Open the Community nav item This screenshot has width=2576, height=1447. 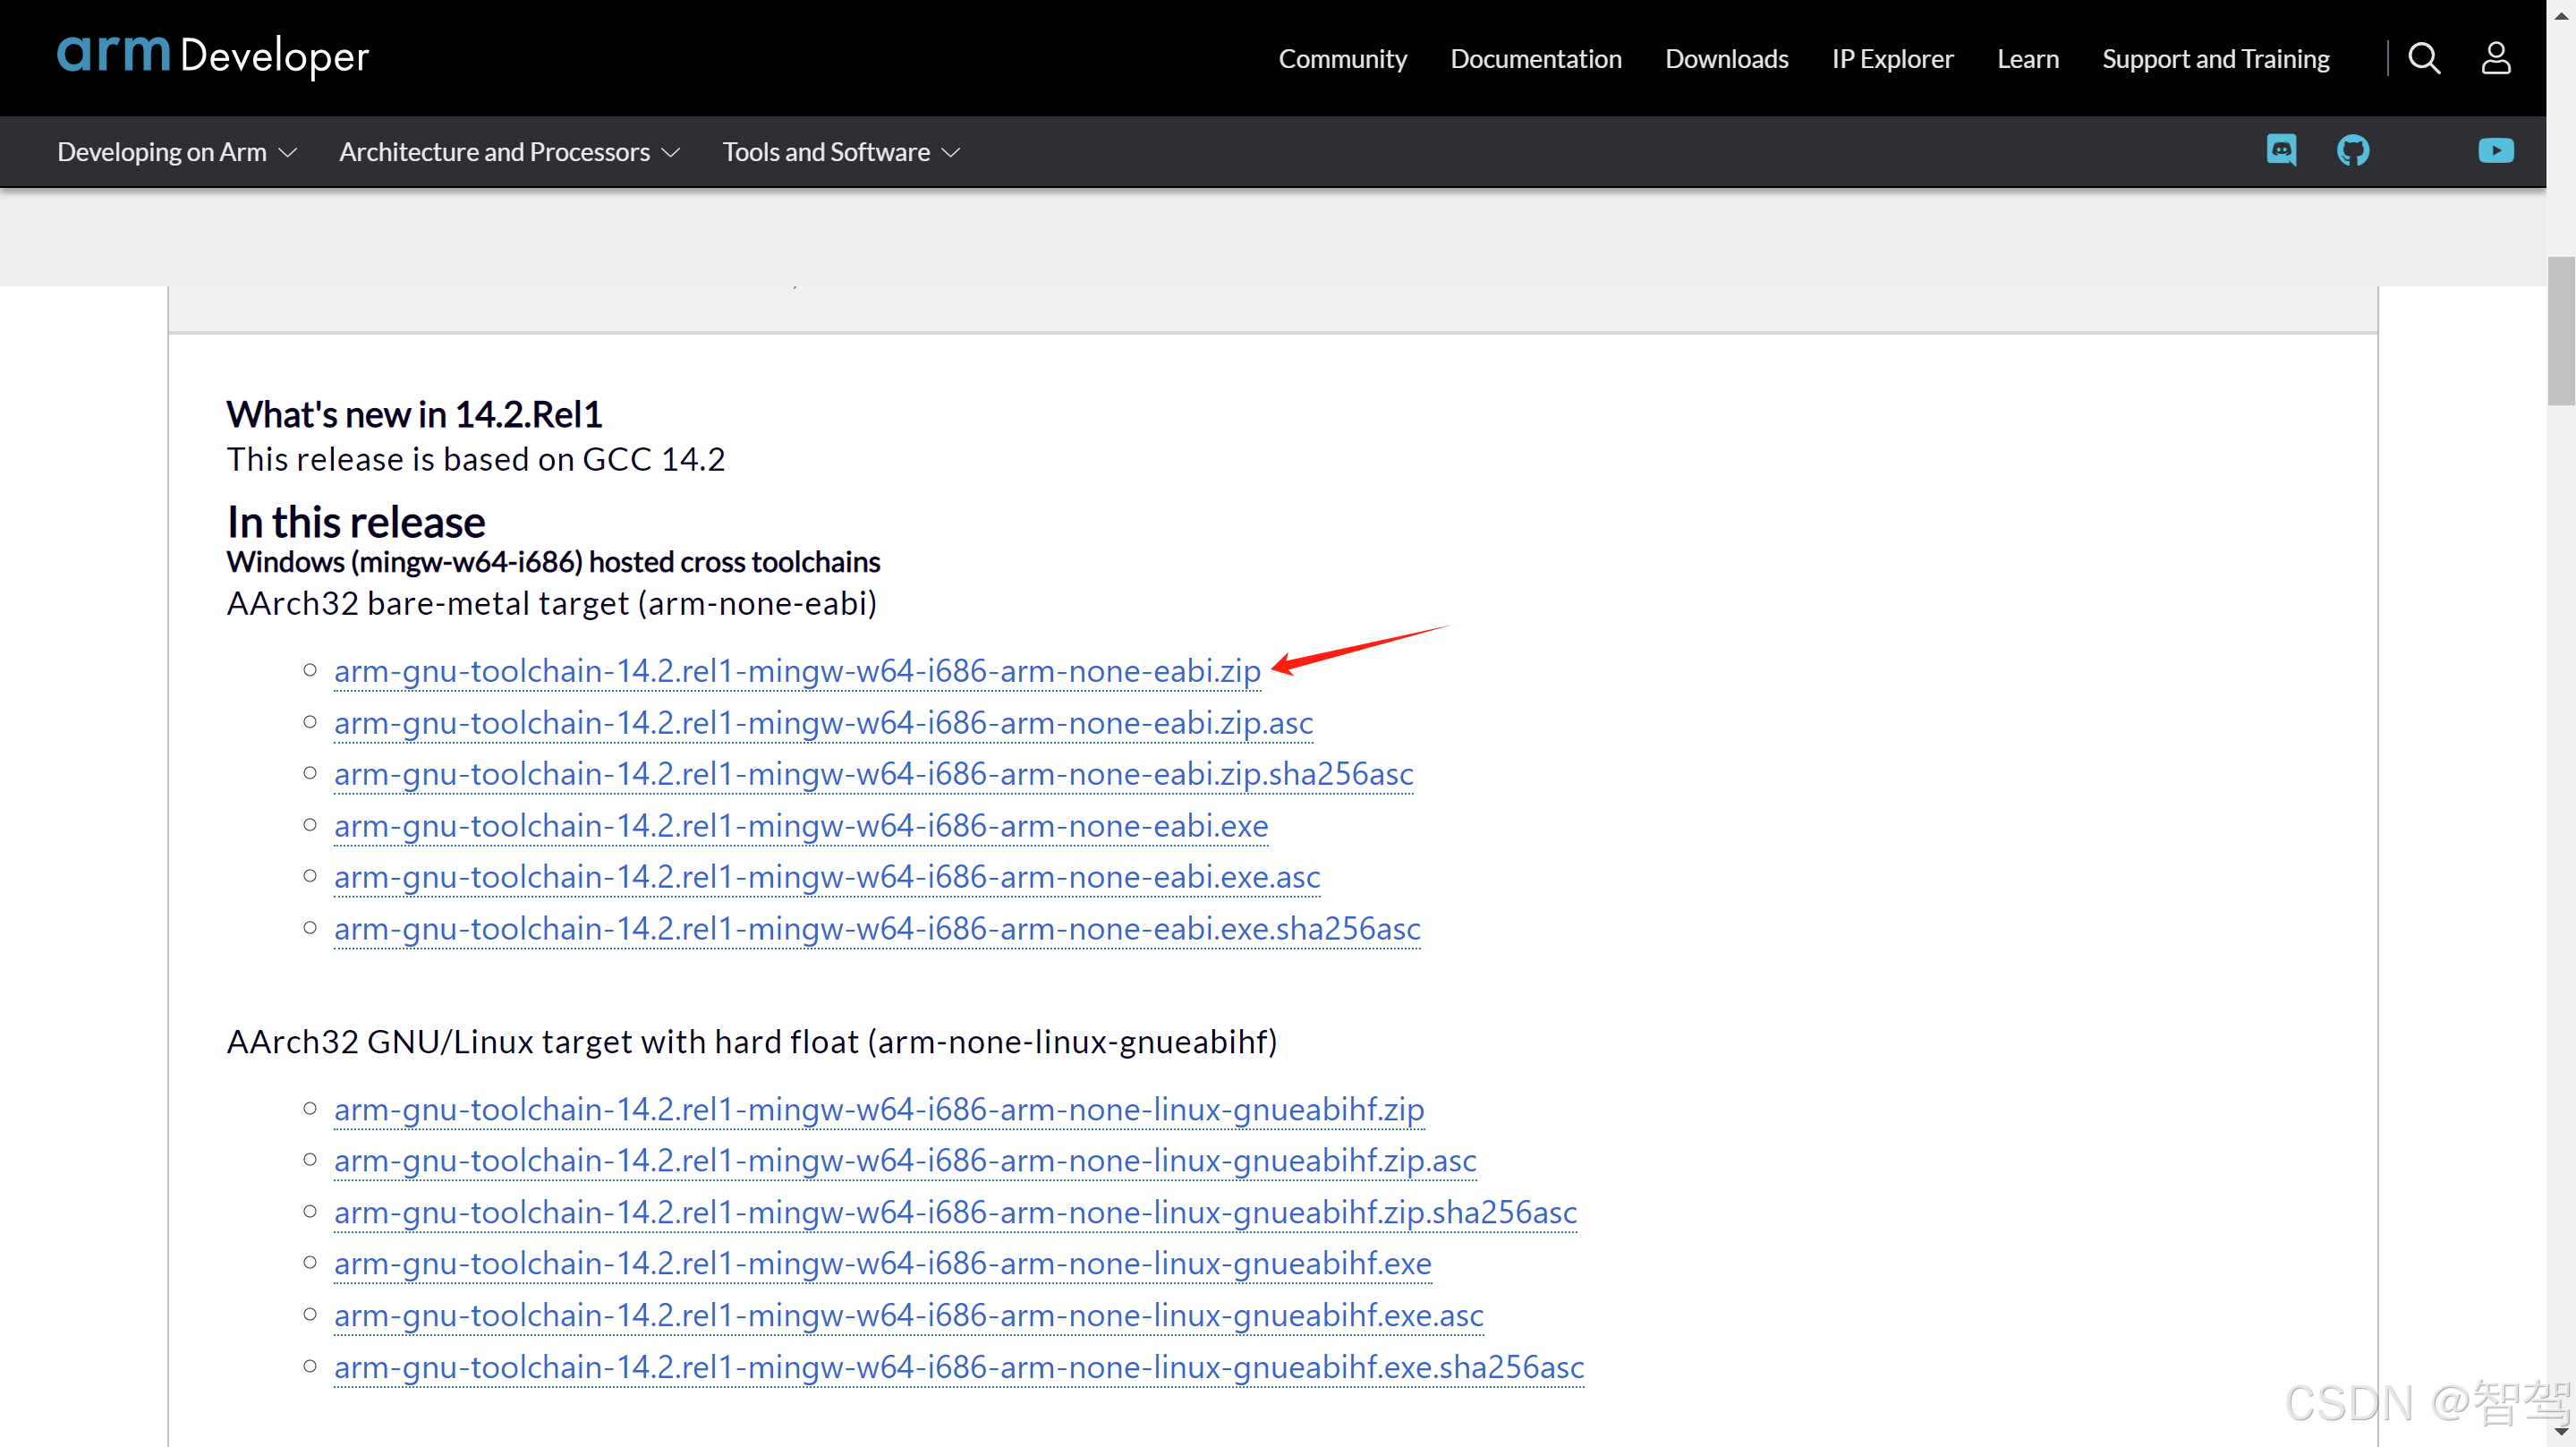tap(1342, 59)
